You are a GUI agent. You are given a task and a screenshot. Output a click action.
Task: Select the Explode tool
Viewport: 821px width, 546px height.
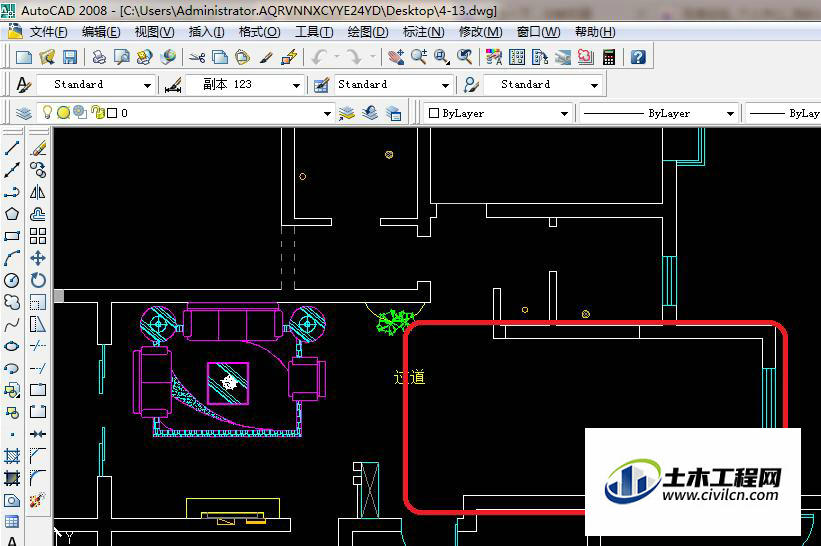click(x=38, y=500)
